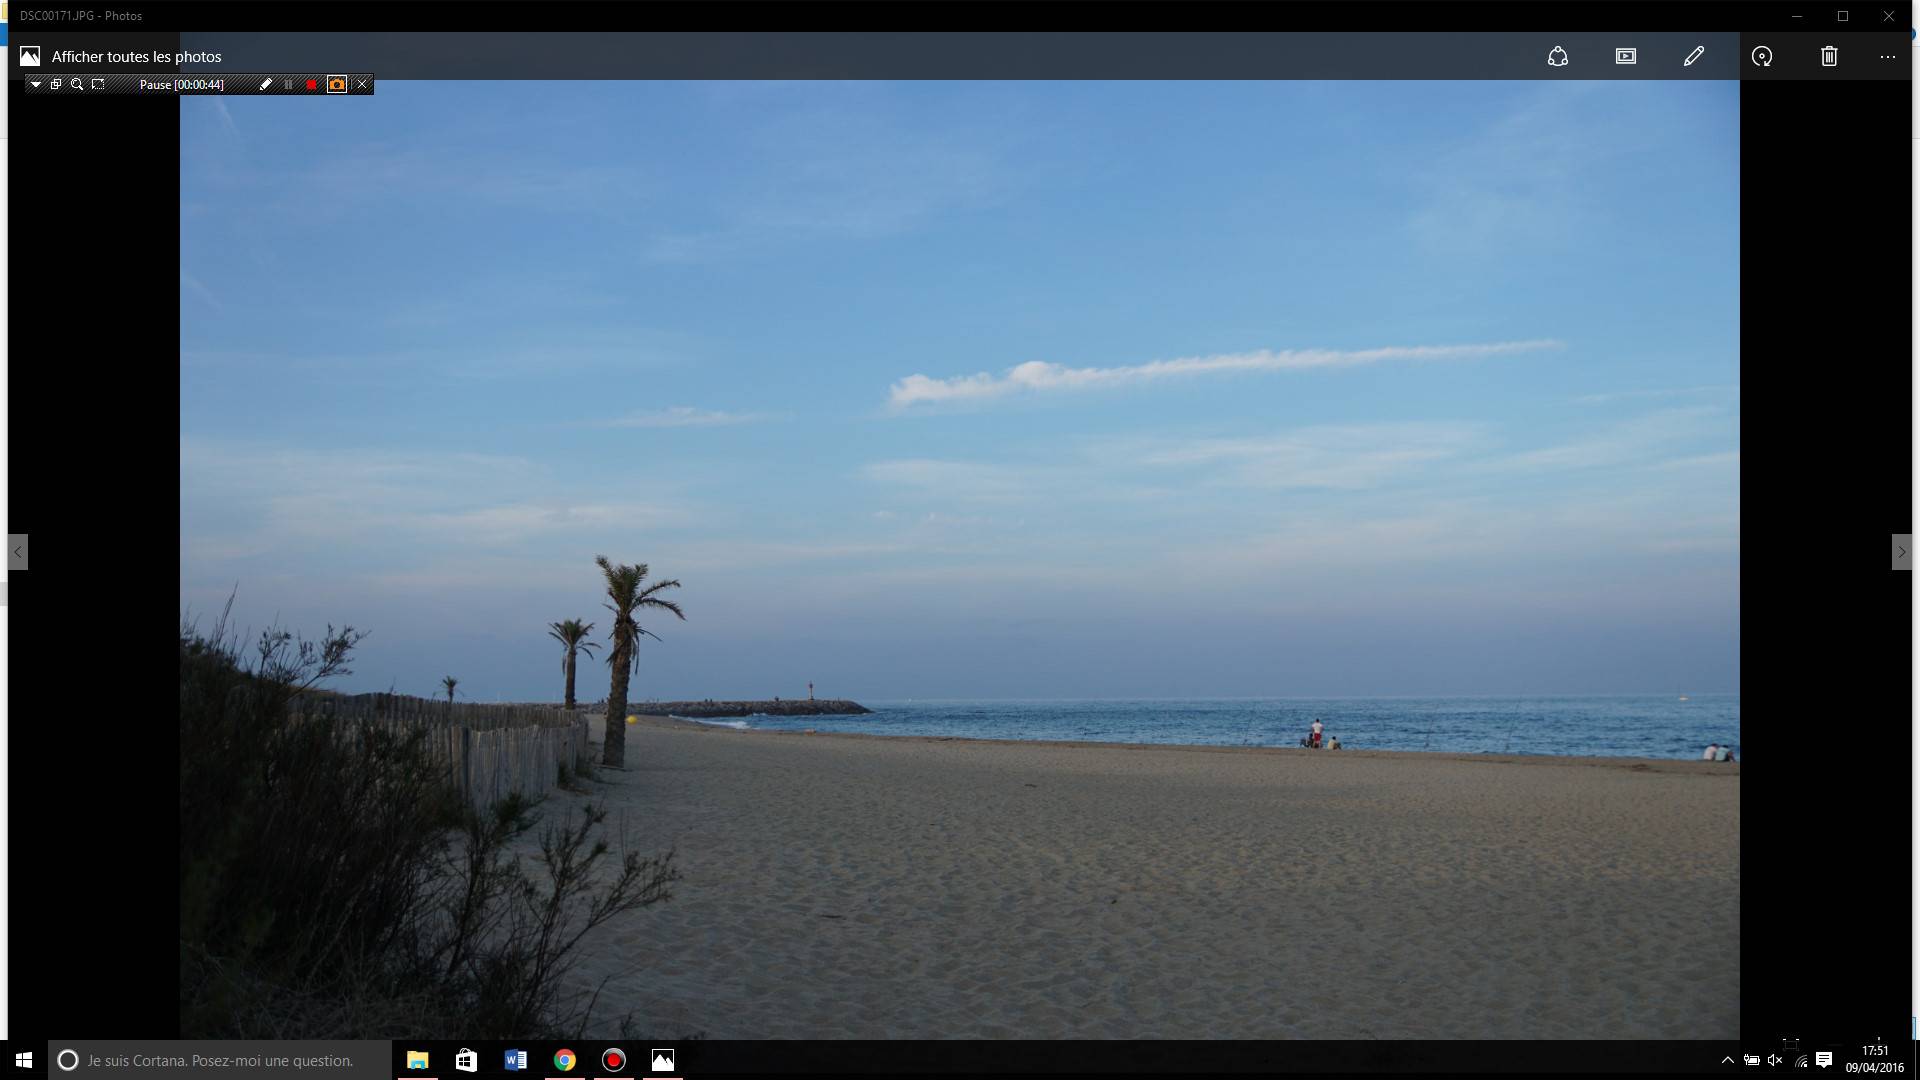1920x1080 pixels.
Task: Open the three-dot more options menu
Action: coord(1887,57)
